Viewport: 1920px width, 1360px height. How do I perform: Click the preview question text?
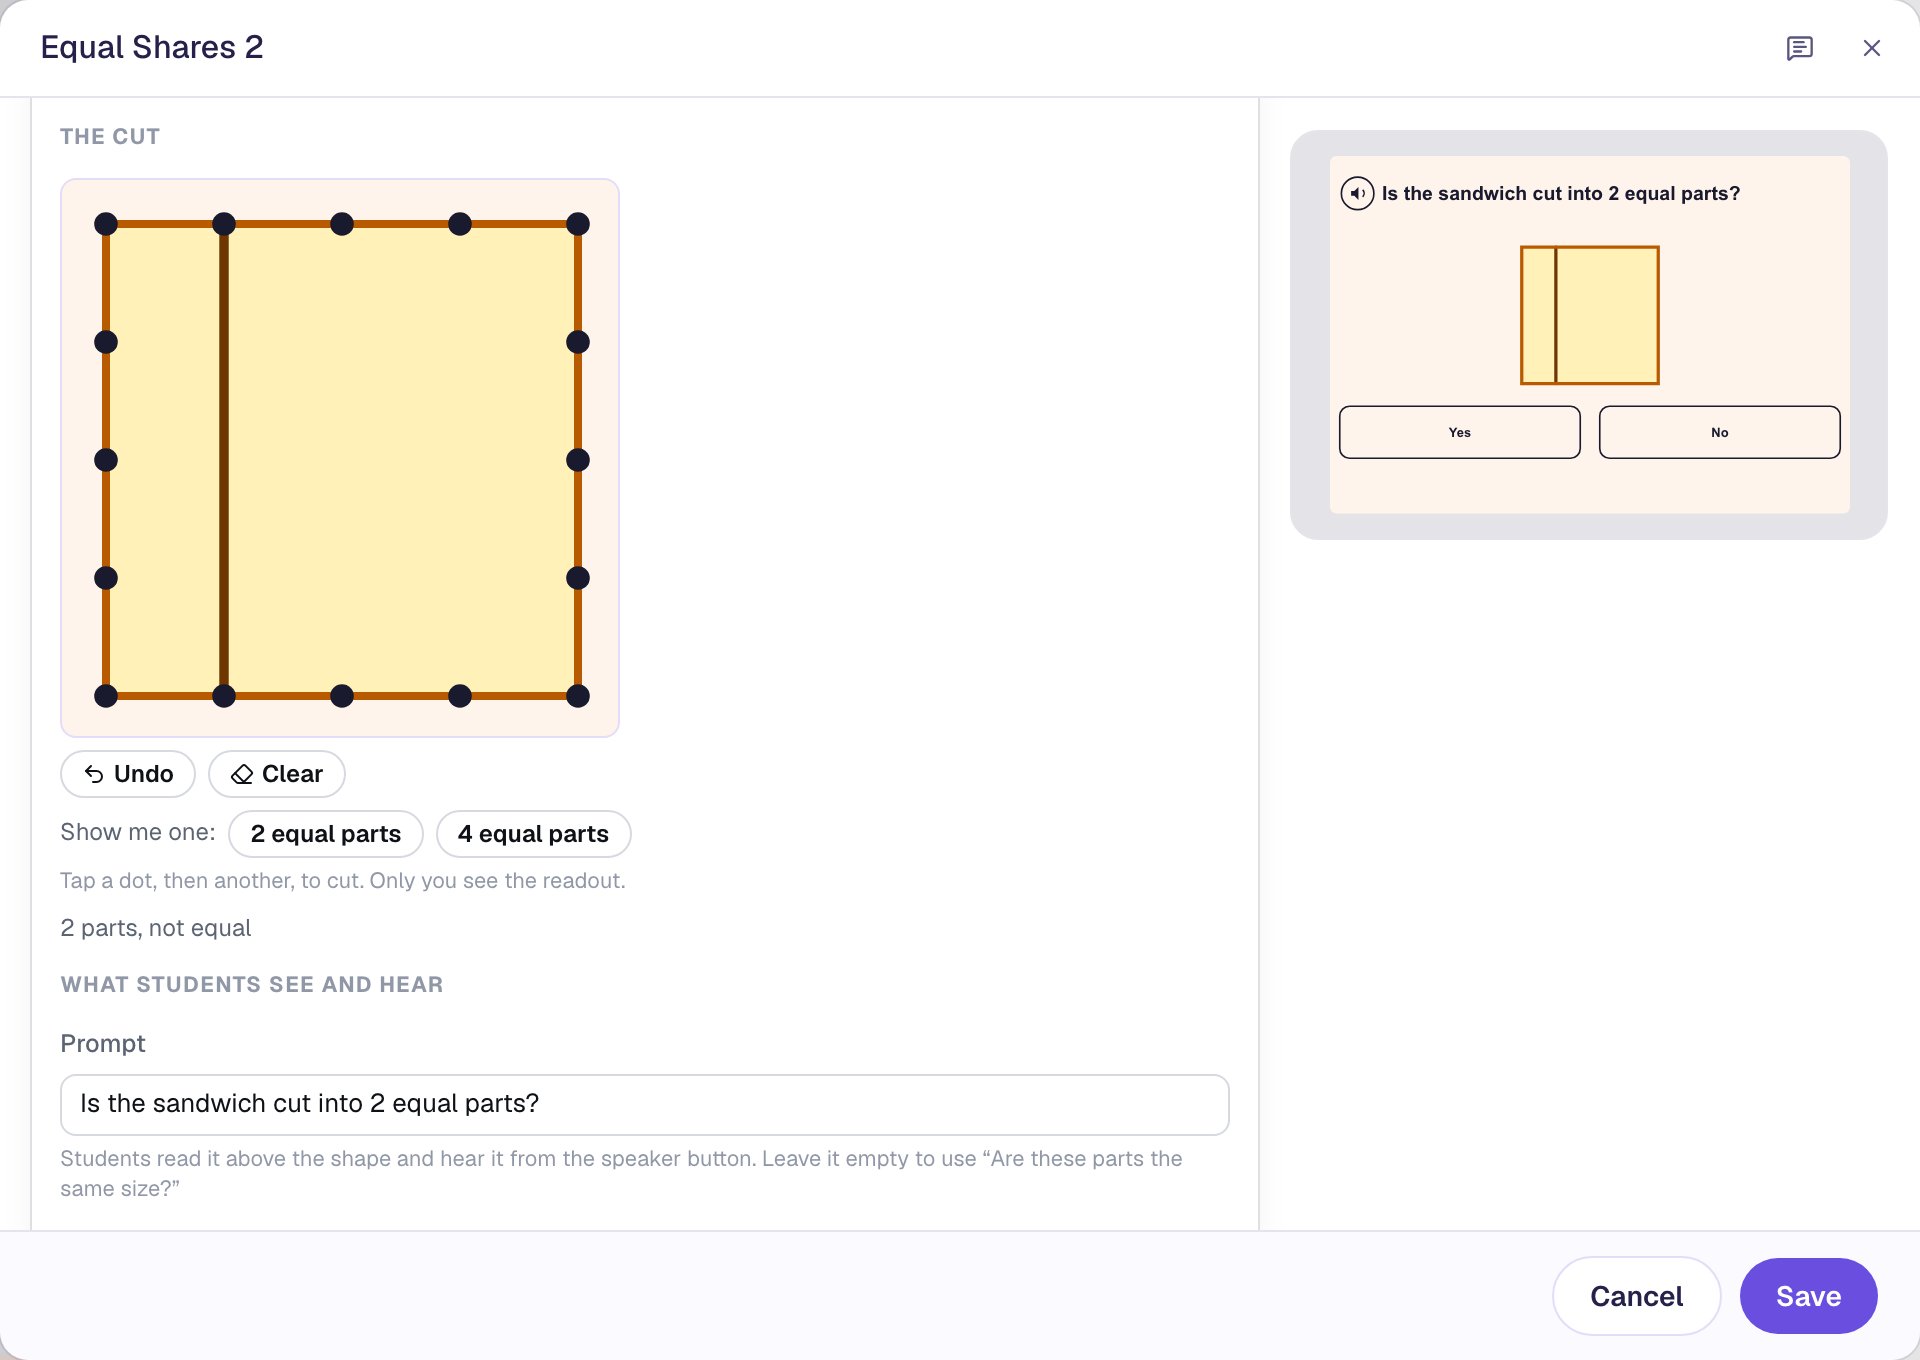point(1561,193)
